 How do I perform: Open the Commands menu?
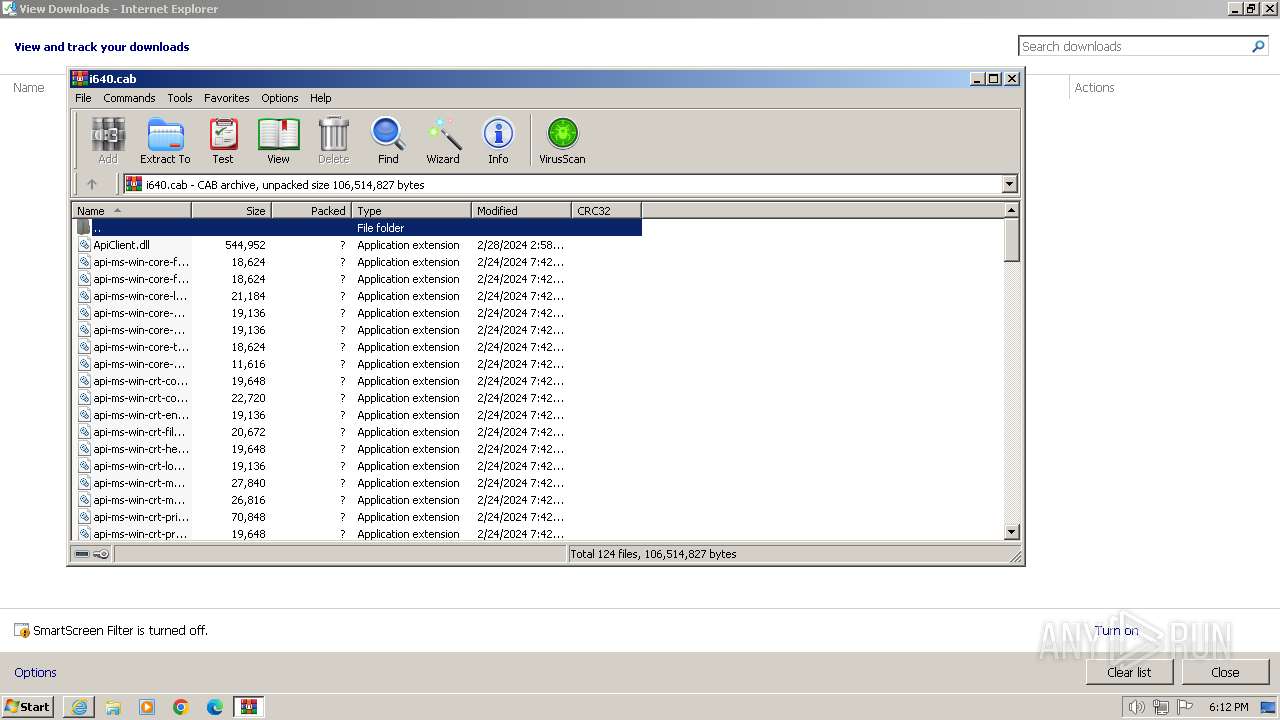129,98
